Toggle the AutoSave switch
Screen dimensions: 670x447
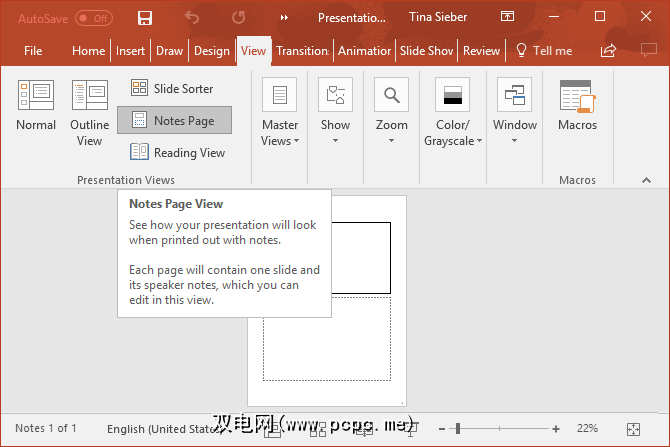tap(94, 18)
